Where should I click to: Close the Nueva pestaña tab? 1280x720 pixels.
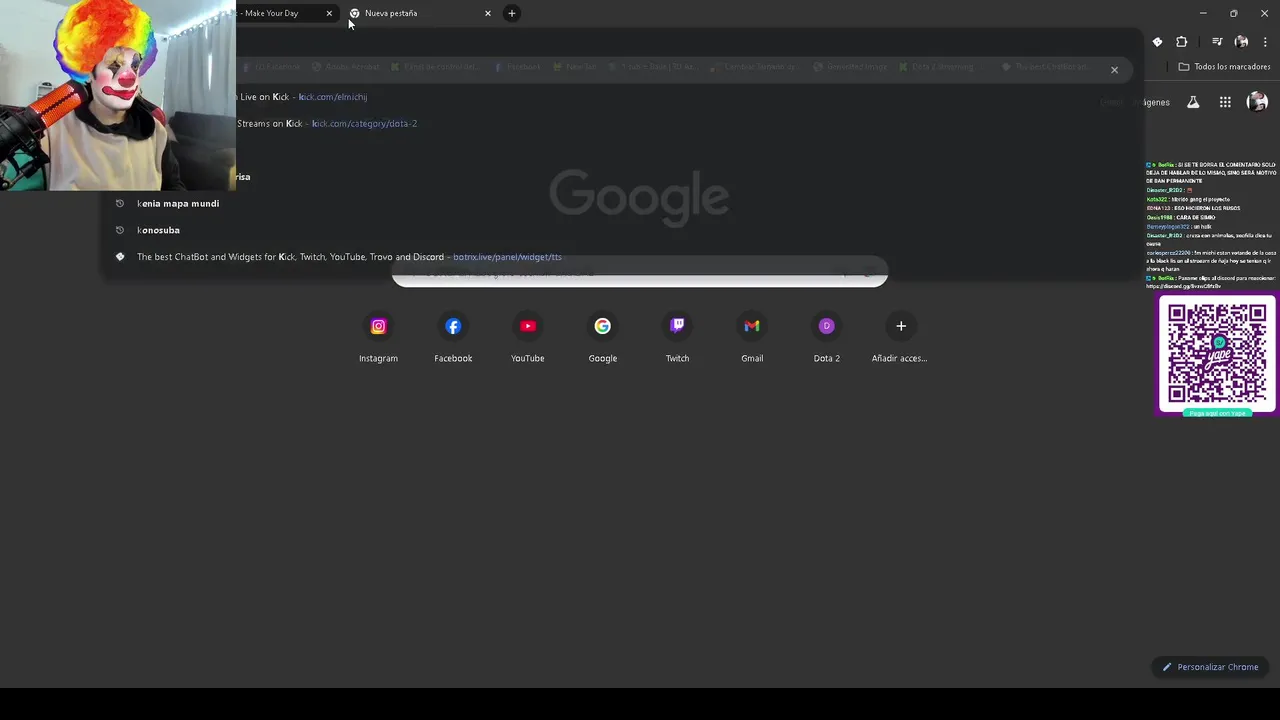[x=488, y=13]
